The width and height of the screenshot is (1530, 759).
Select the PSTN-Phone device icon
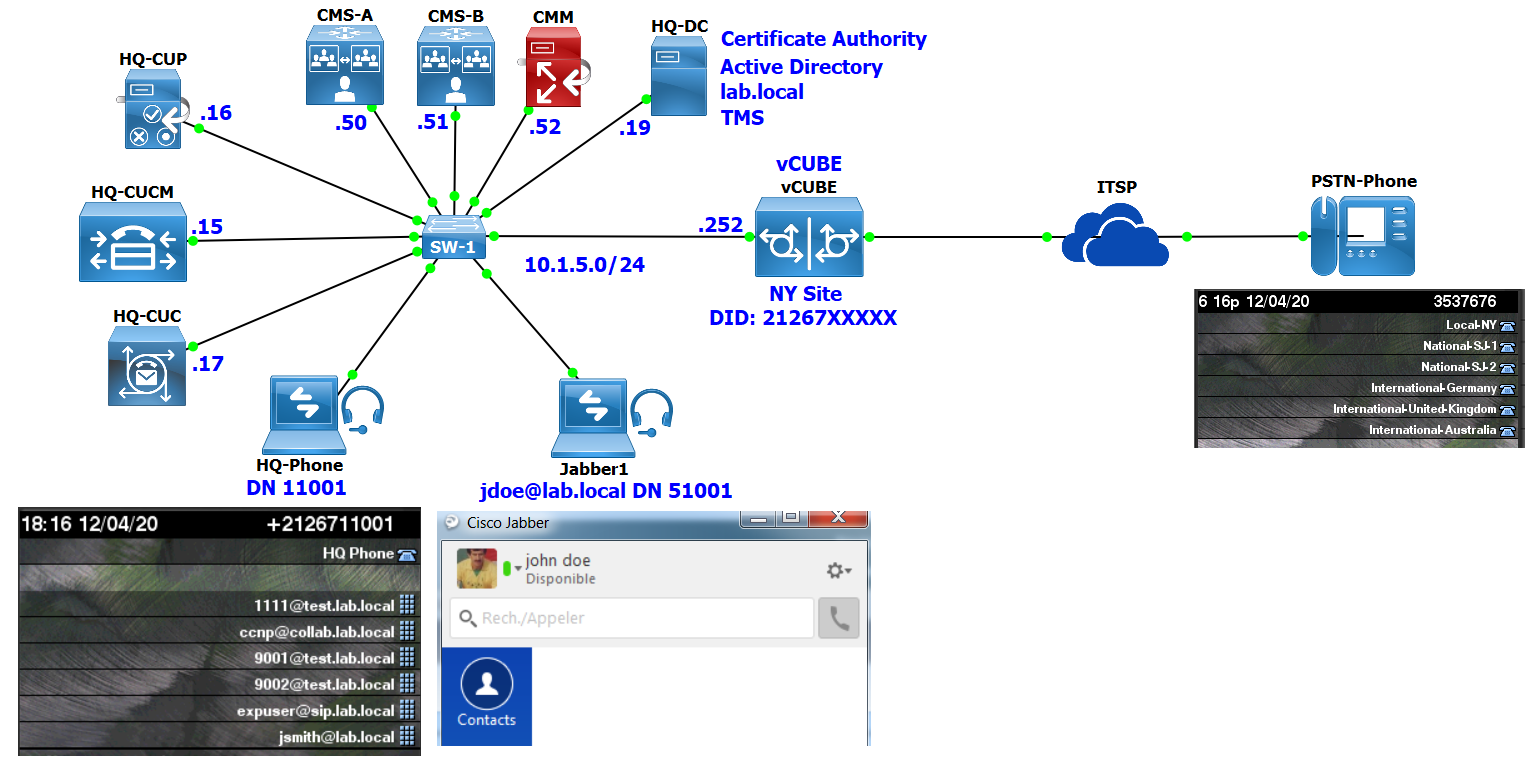click(1362, 234)
